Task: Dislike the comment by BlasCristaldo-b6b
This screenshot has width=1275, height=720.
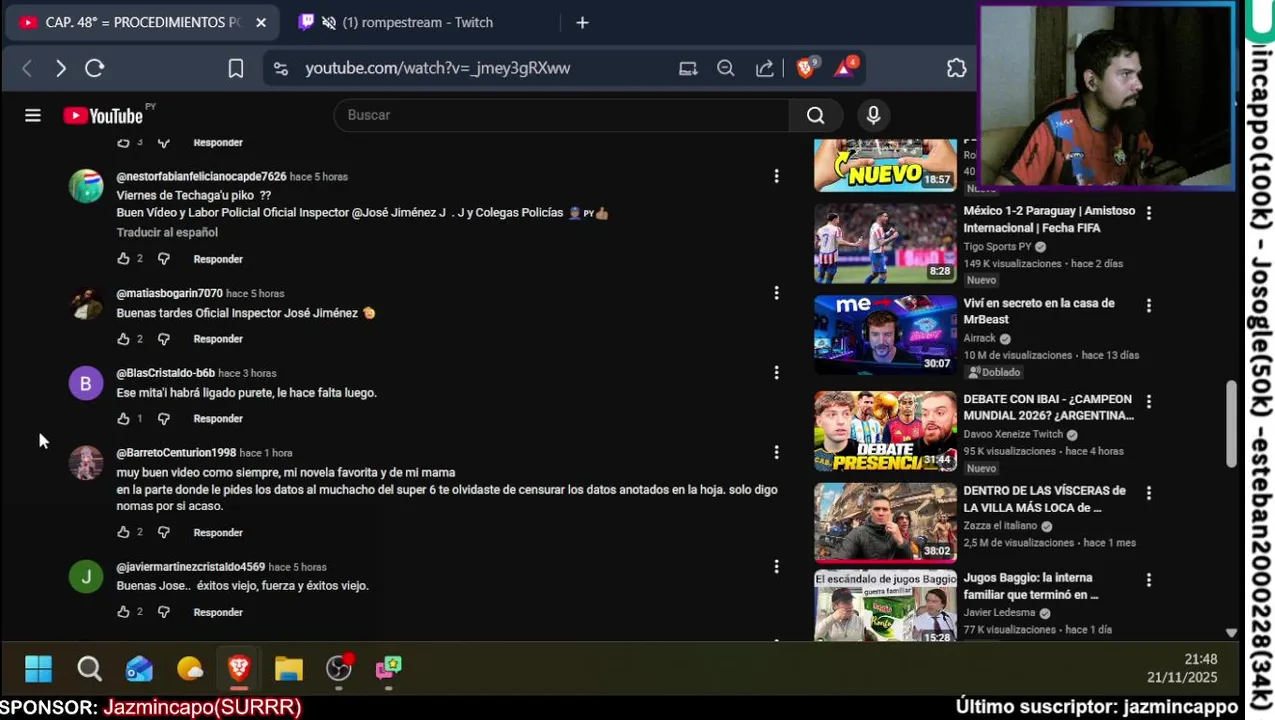Action: 164,419
